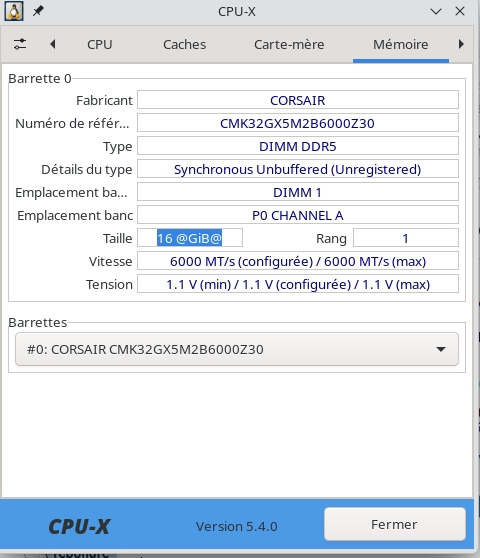Click the Type field DIMM DDR5

click(298, 146)
